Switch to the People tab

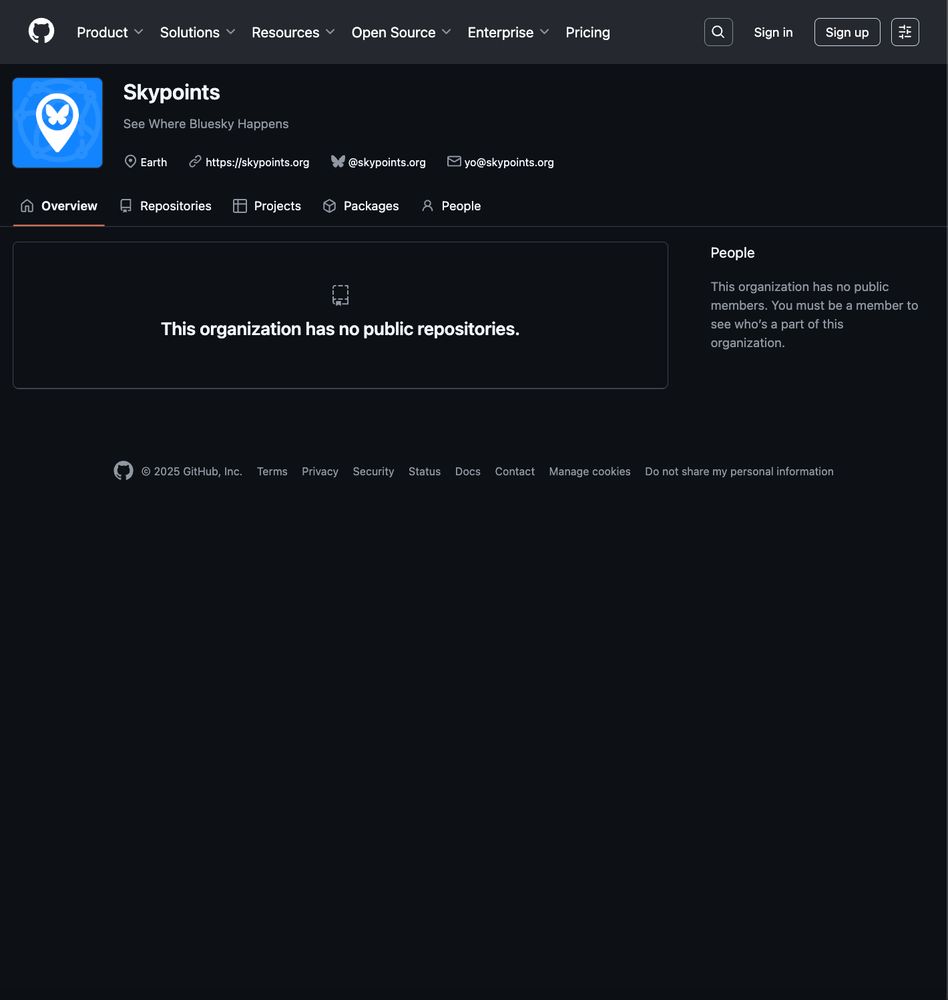click(x=451, y=206)
